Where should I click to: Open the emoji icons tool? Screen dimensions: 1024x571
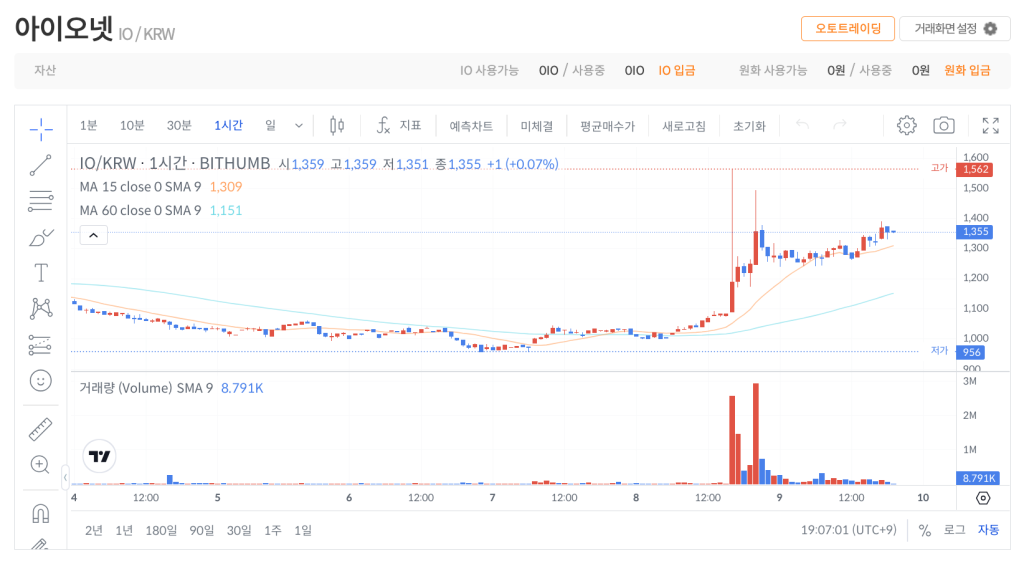click(40, 380)
